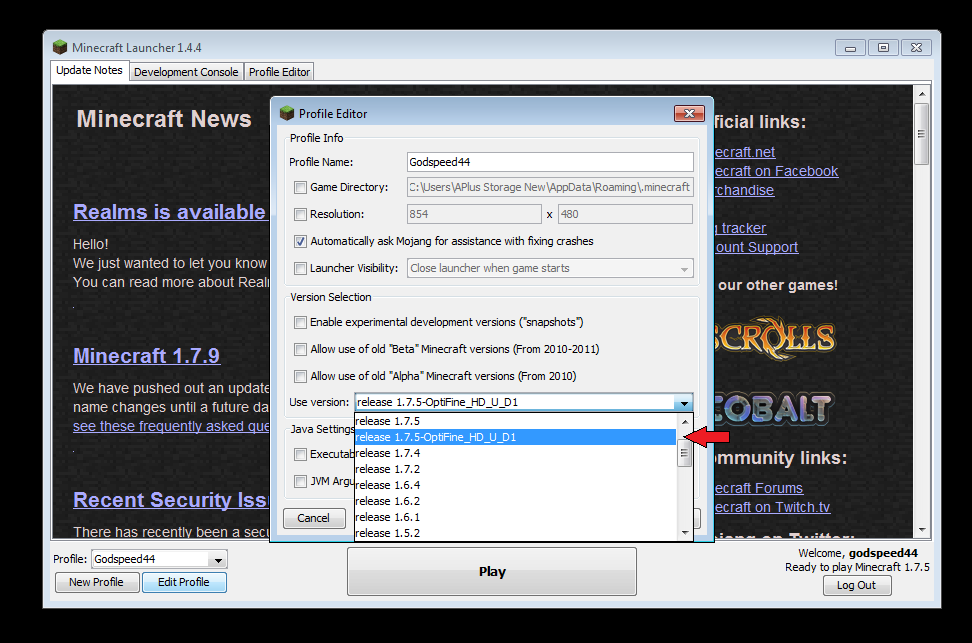This screenshot has height=643, width=972.
Task: Switch to the Profile Editor tab
Action: (x=279, y=72)
